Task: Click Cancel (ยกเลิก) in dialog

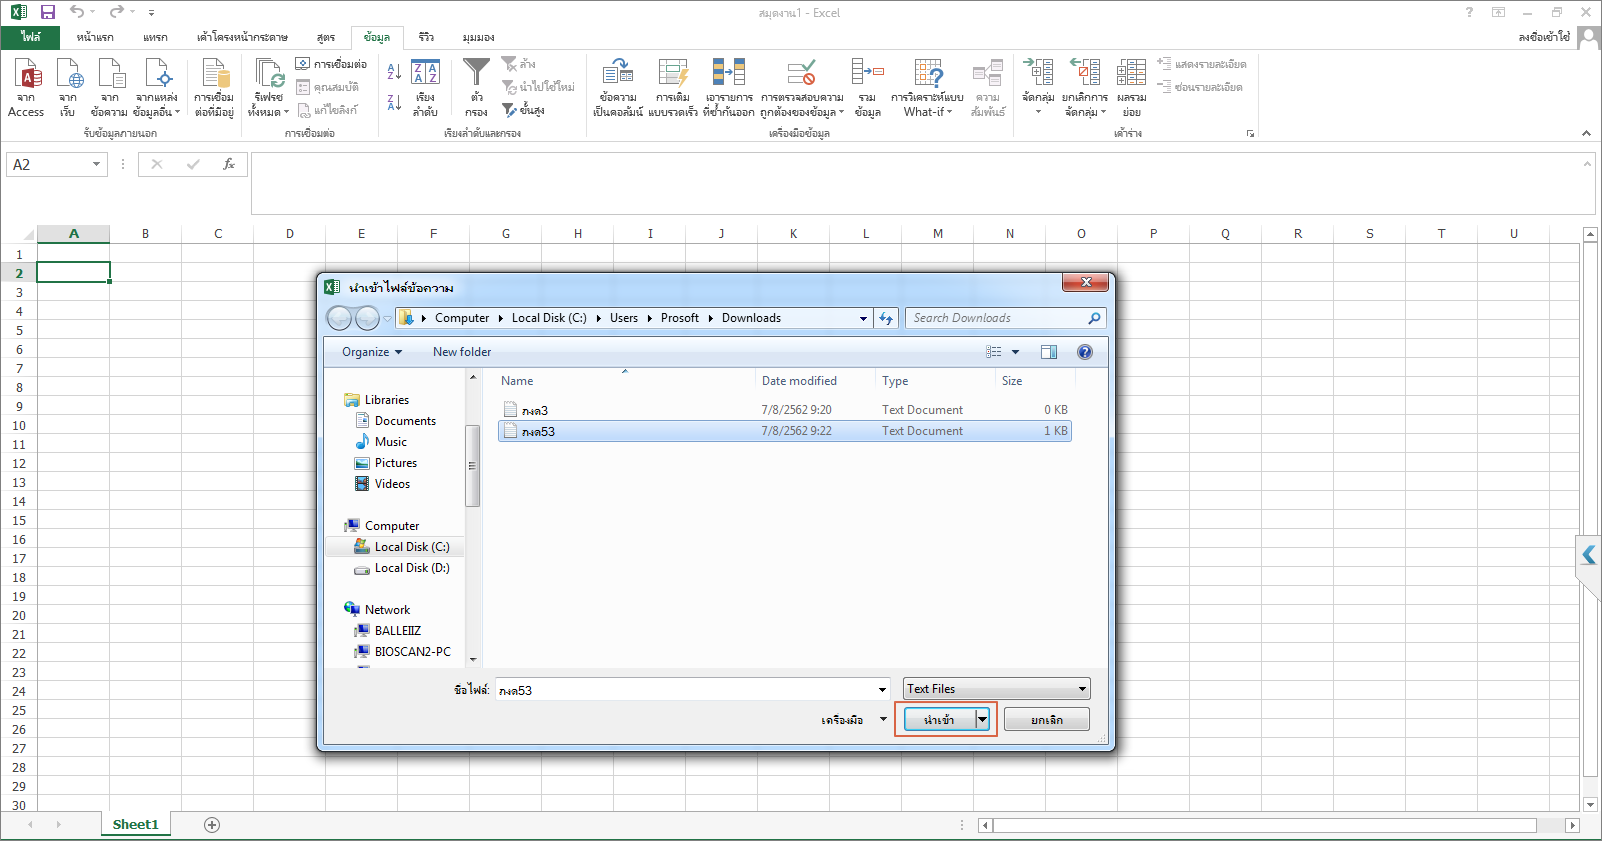Action: pyautogui.click(x=1047, y=720)
